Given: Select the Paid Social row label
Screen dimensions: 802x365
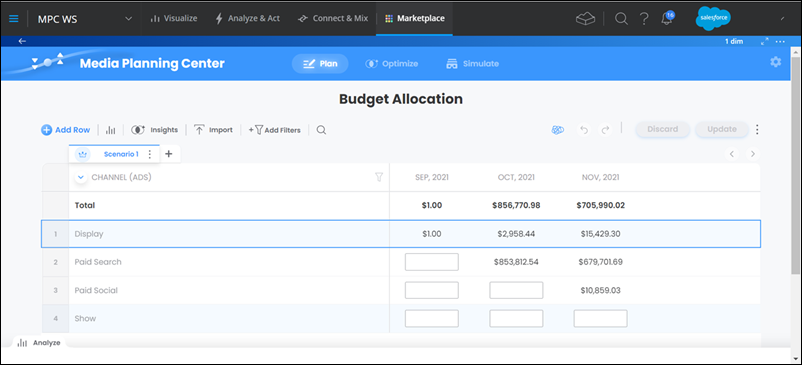Looking at the screenshot, I should click(x=96, y=290).
